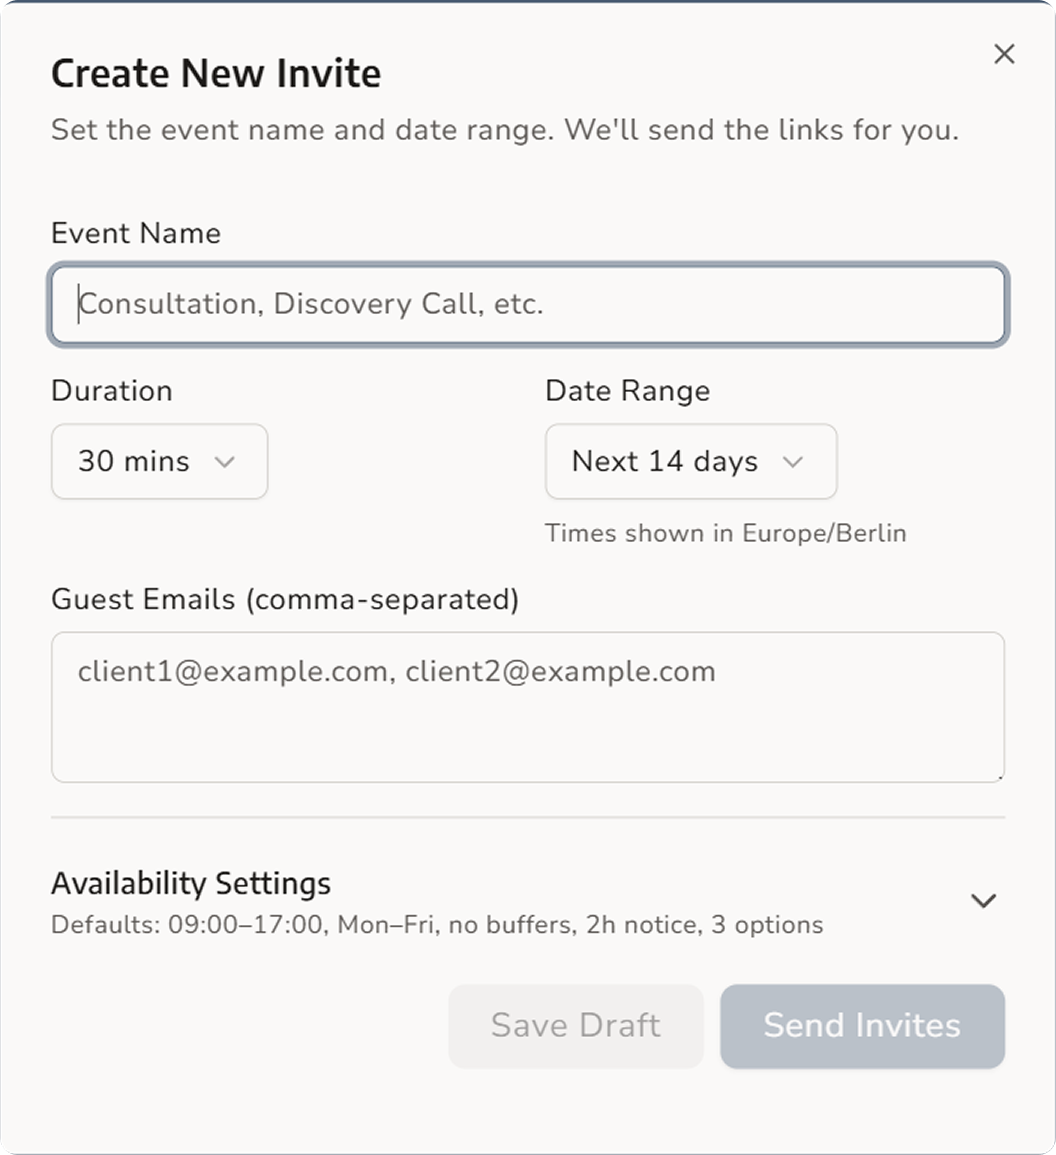The image size is (1056, 1155).
Task: Click the Europe/Berlin timezone text
Action: 725,533
